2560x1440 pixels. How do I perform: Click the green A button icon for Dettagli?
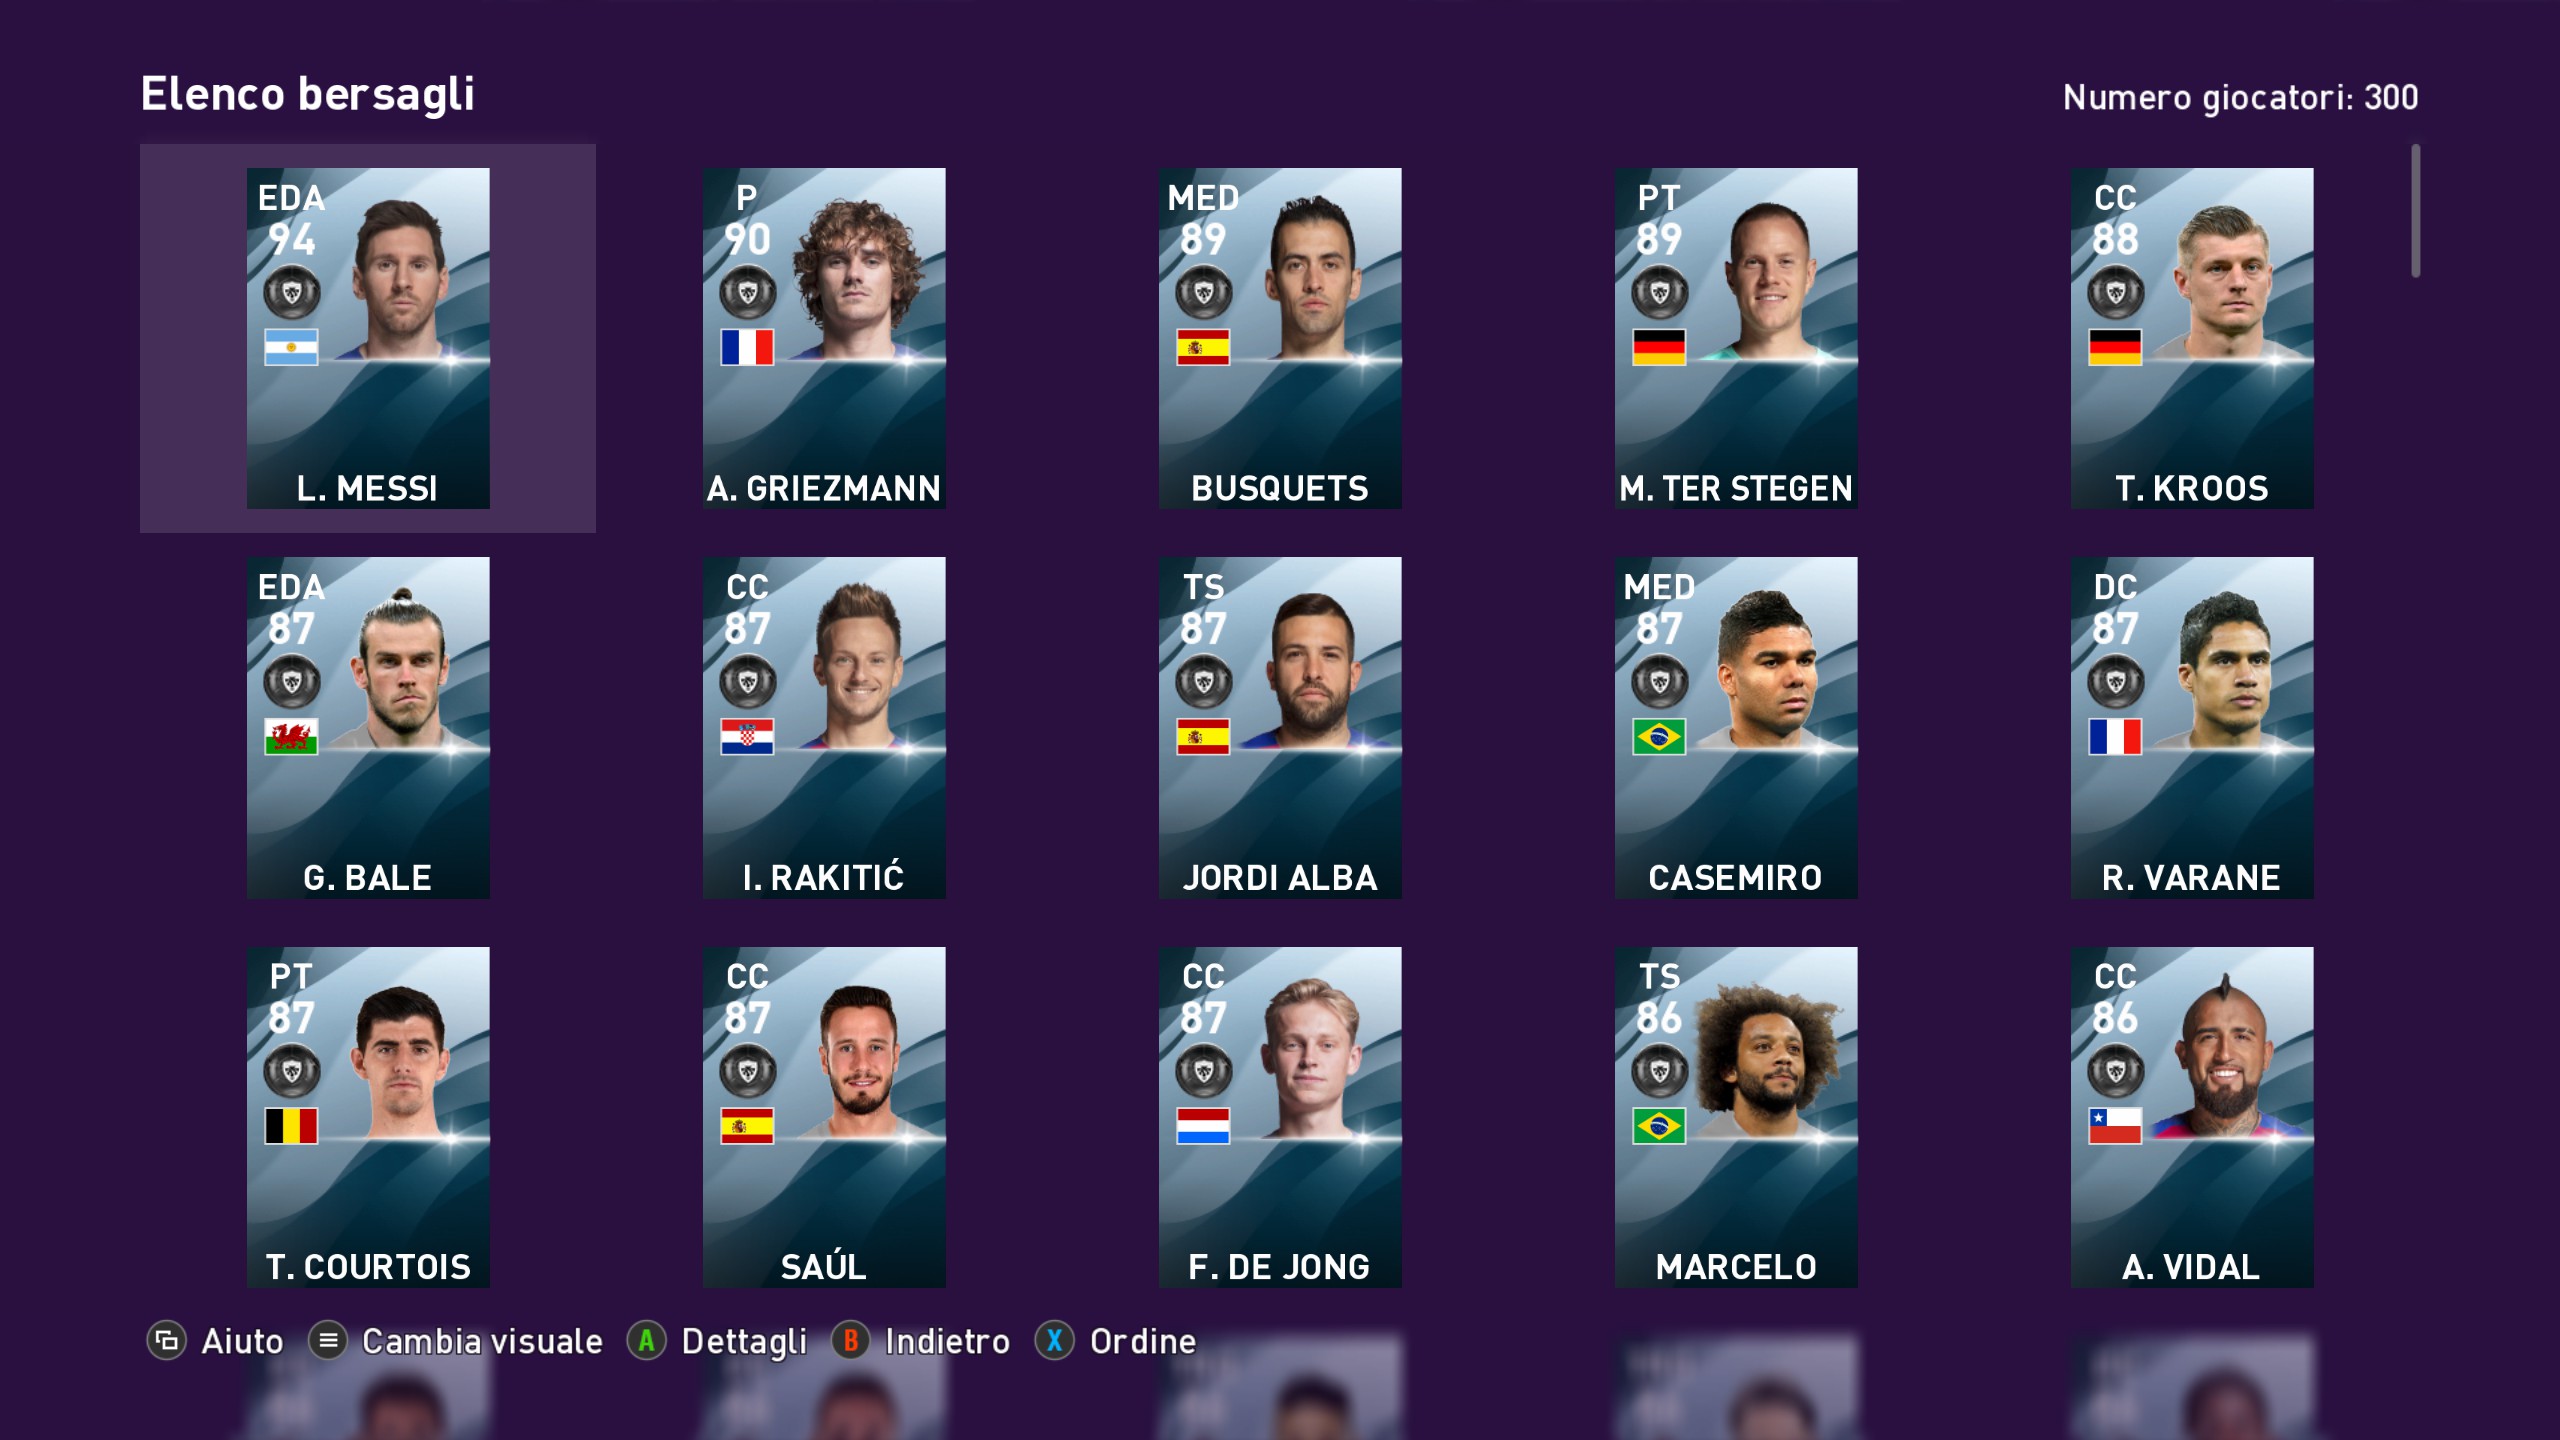pyautogui.click(x=646, y=1341)
